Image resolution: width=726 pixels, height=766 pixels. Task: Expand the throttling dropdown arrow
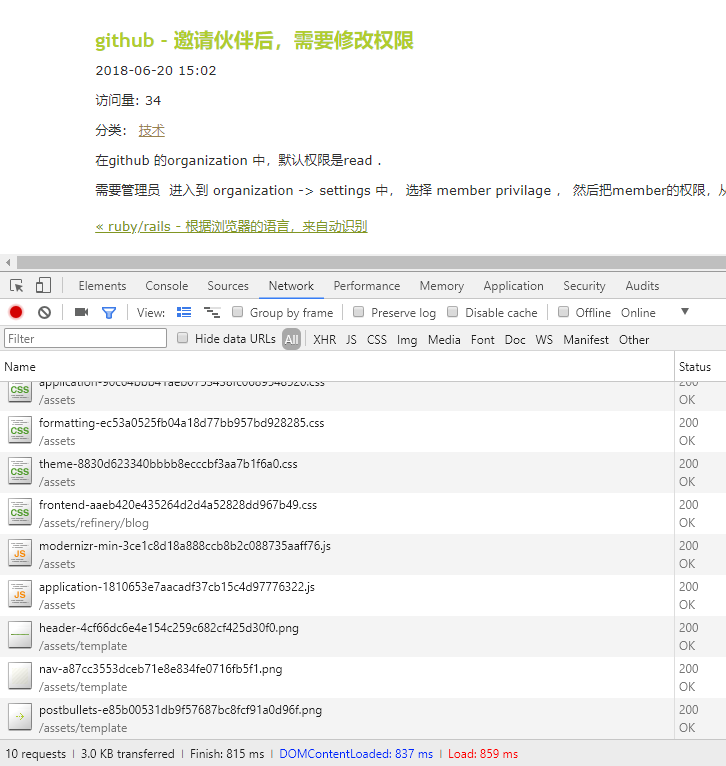pyautogui.click(x=685, y=312)
